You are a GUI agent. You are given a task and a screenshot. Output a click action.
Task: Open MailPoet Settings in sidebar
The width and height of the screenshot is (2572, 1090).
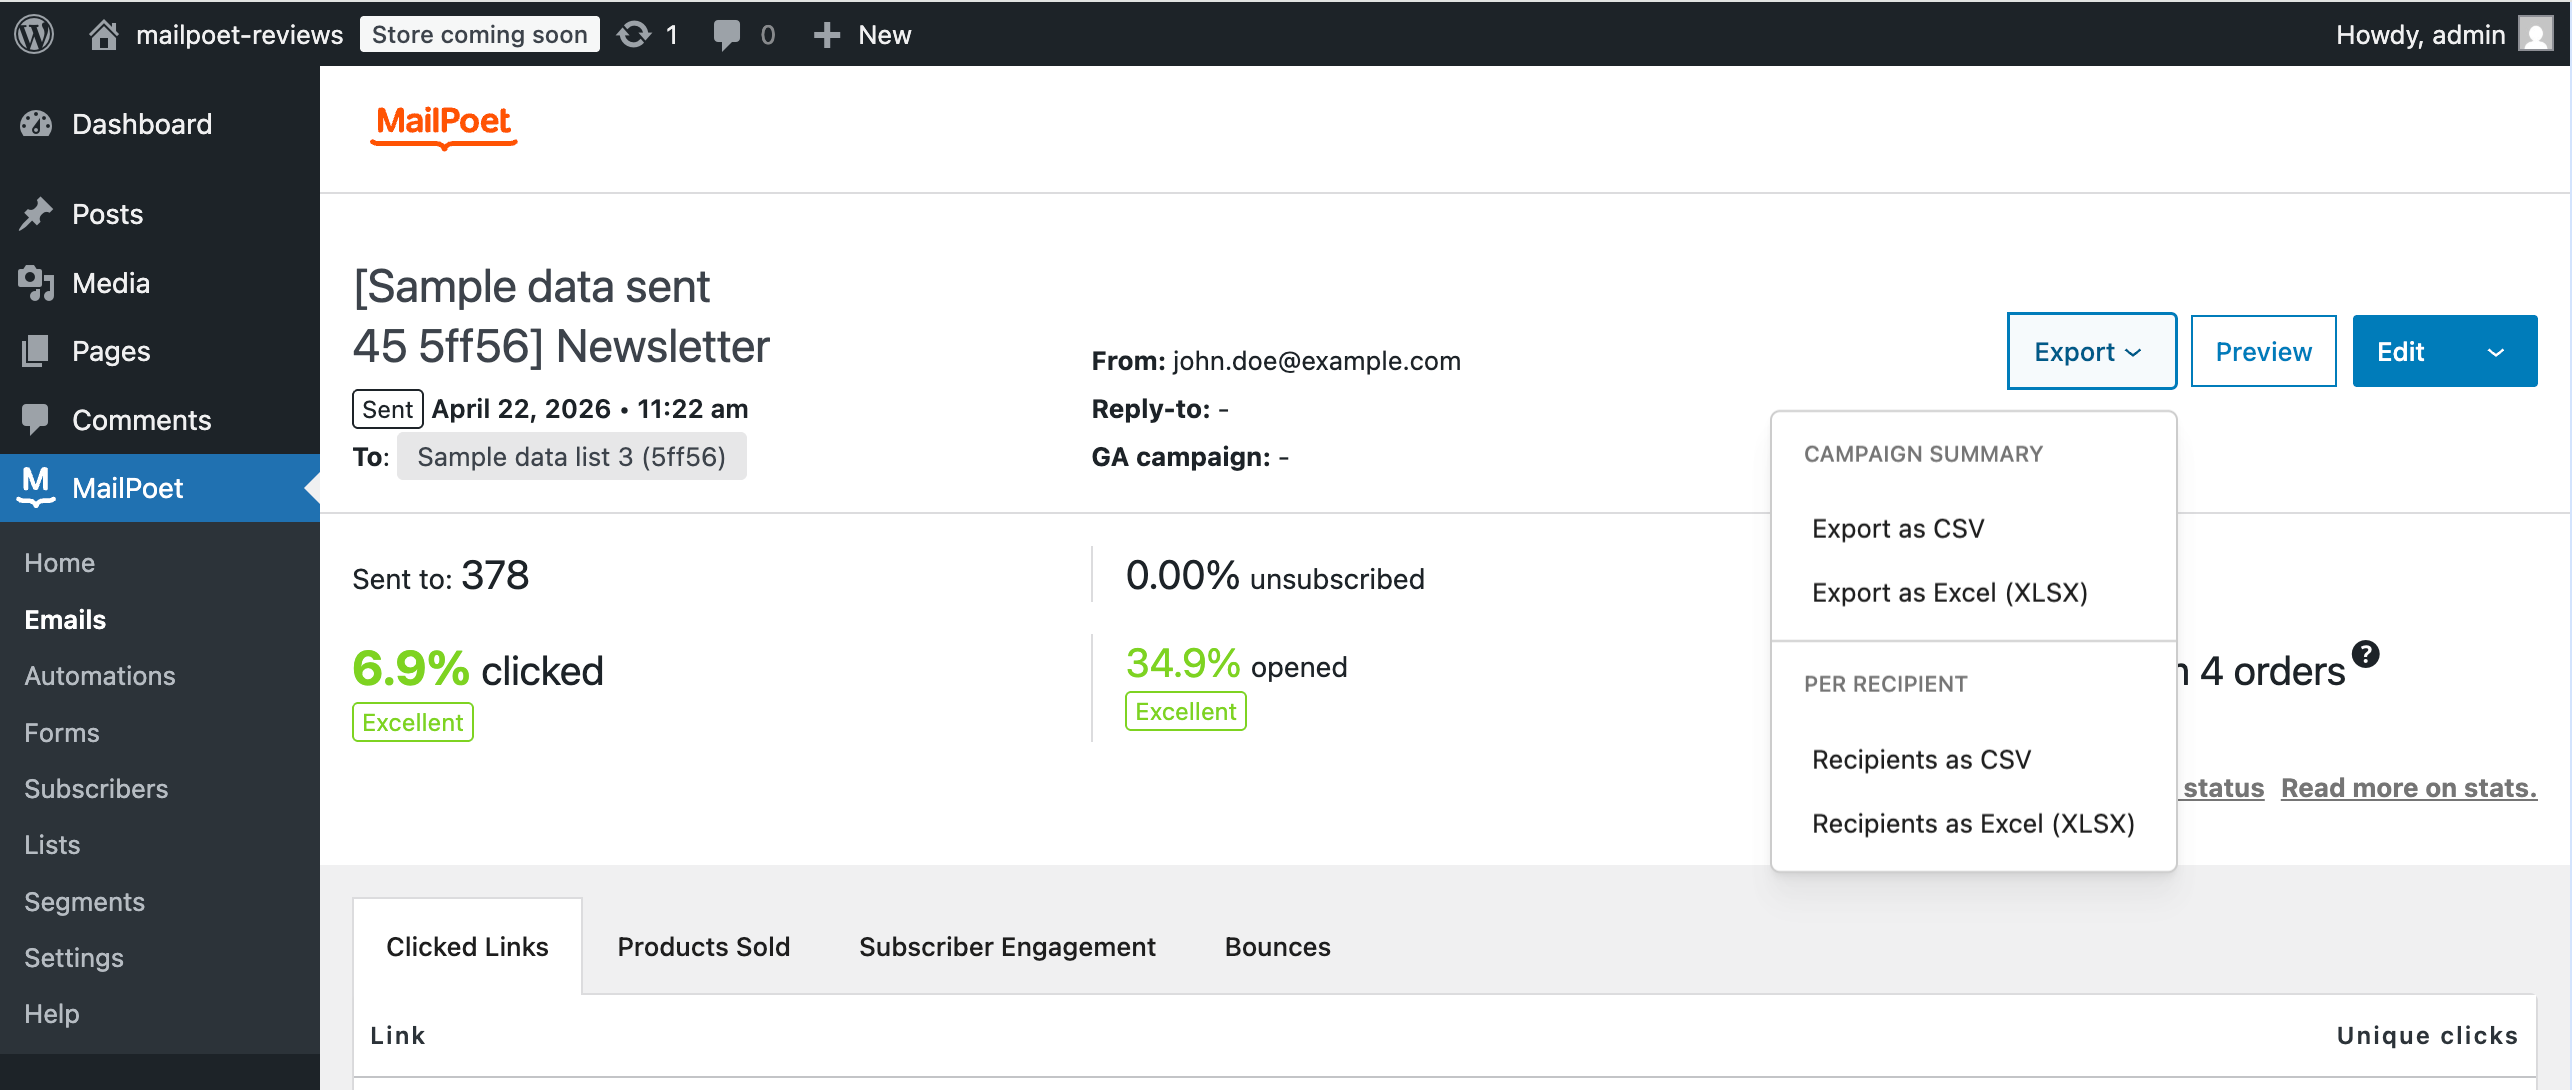pyautogui.click(x=74, y=958)
